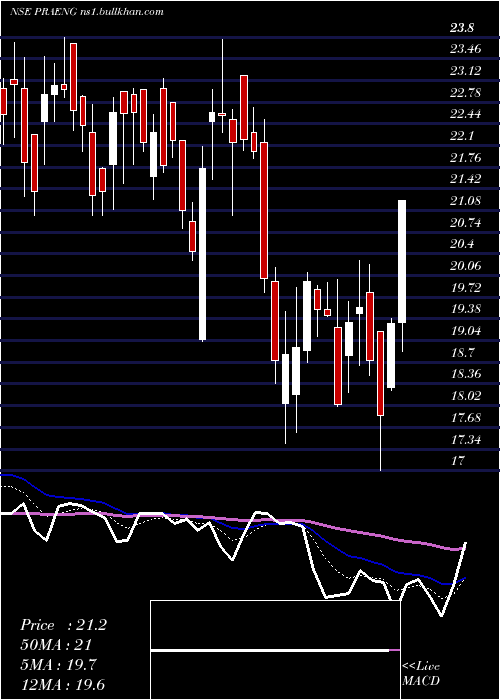The height and width of the screenshot is (700, 500).
Task: Click the 18.02 price axis label
Action: tap(466, 396)
